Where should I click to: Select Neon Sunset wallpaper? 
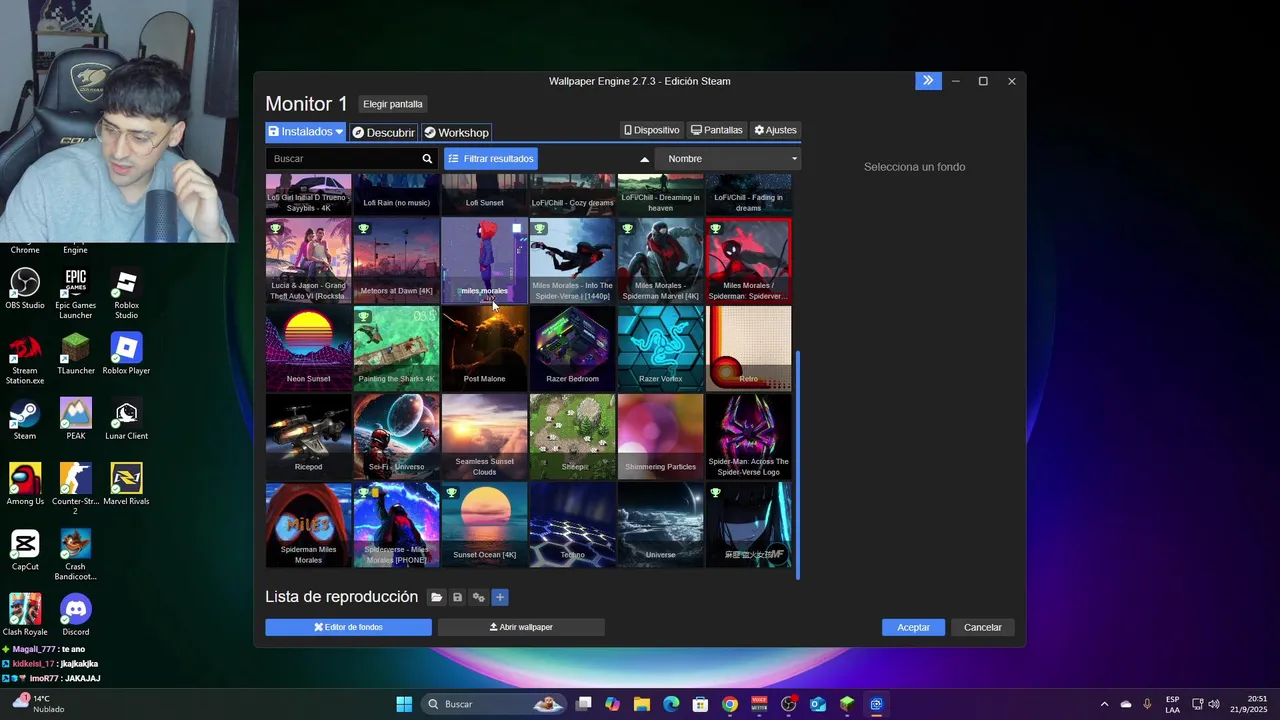(x=308, y=347)
